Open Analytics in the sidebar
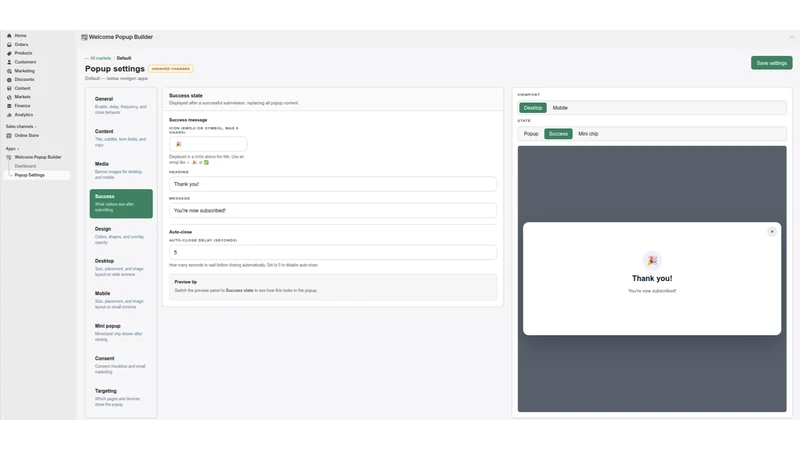The image size is (800, 450). [23, 115]
